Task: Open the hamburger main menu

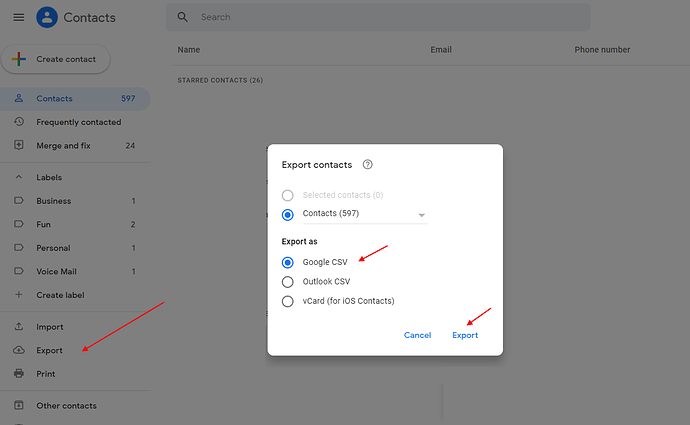Action: coord(18,18)
